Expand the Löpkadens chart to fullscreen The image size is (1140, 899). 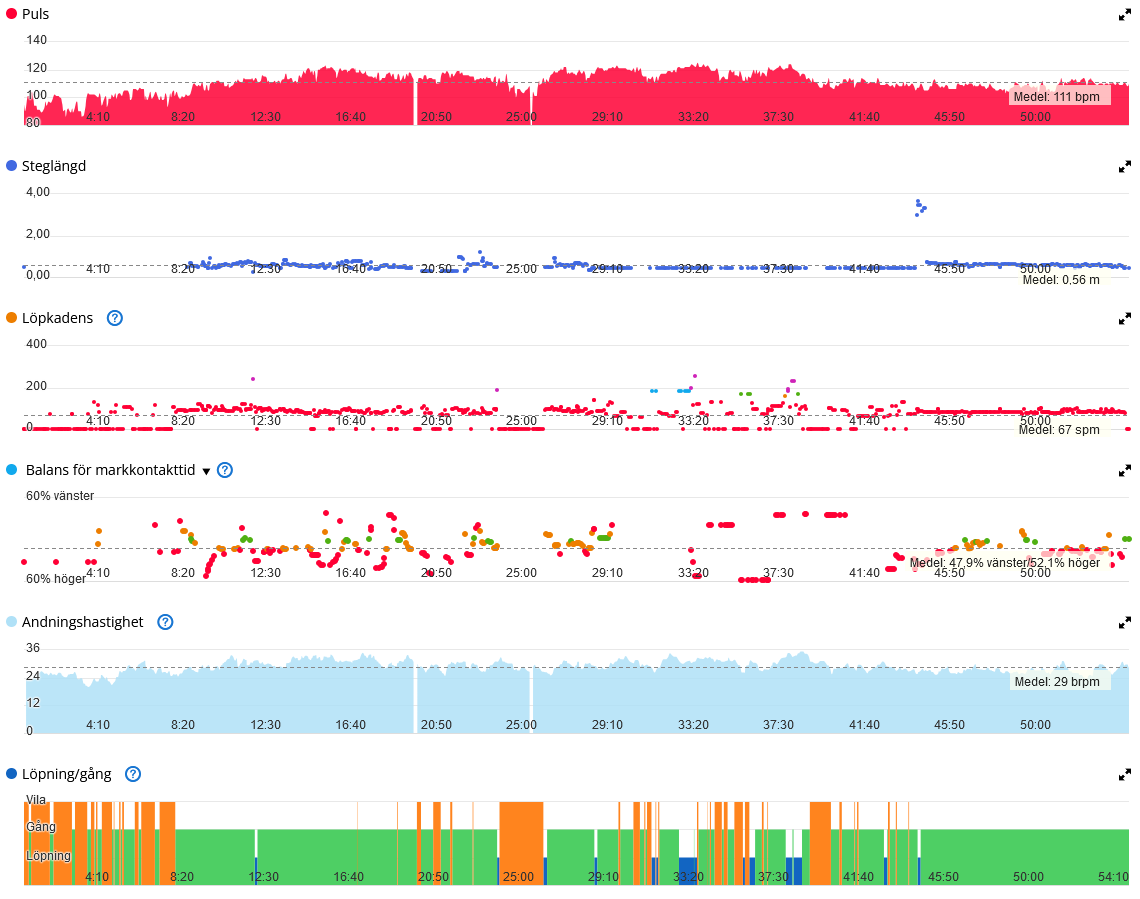click(x=1124, y=318)
